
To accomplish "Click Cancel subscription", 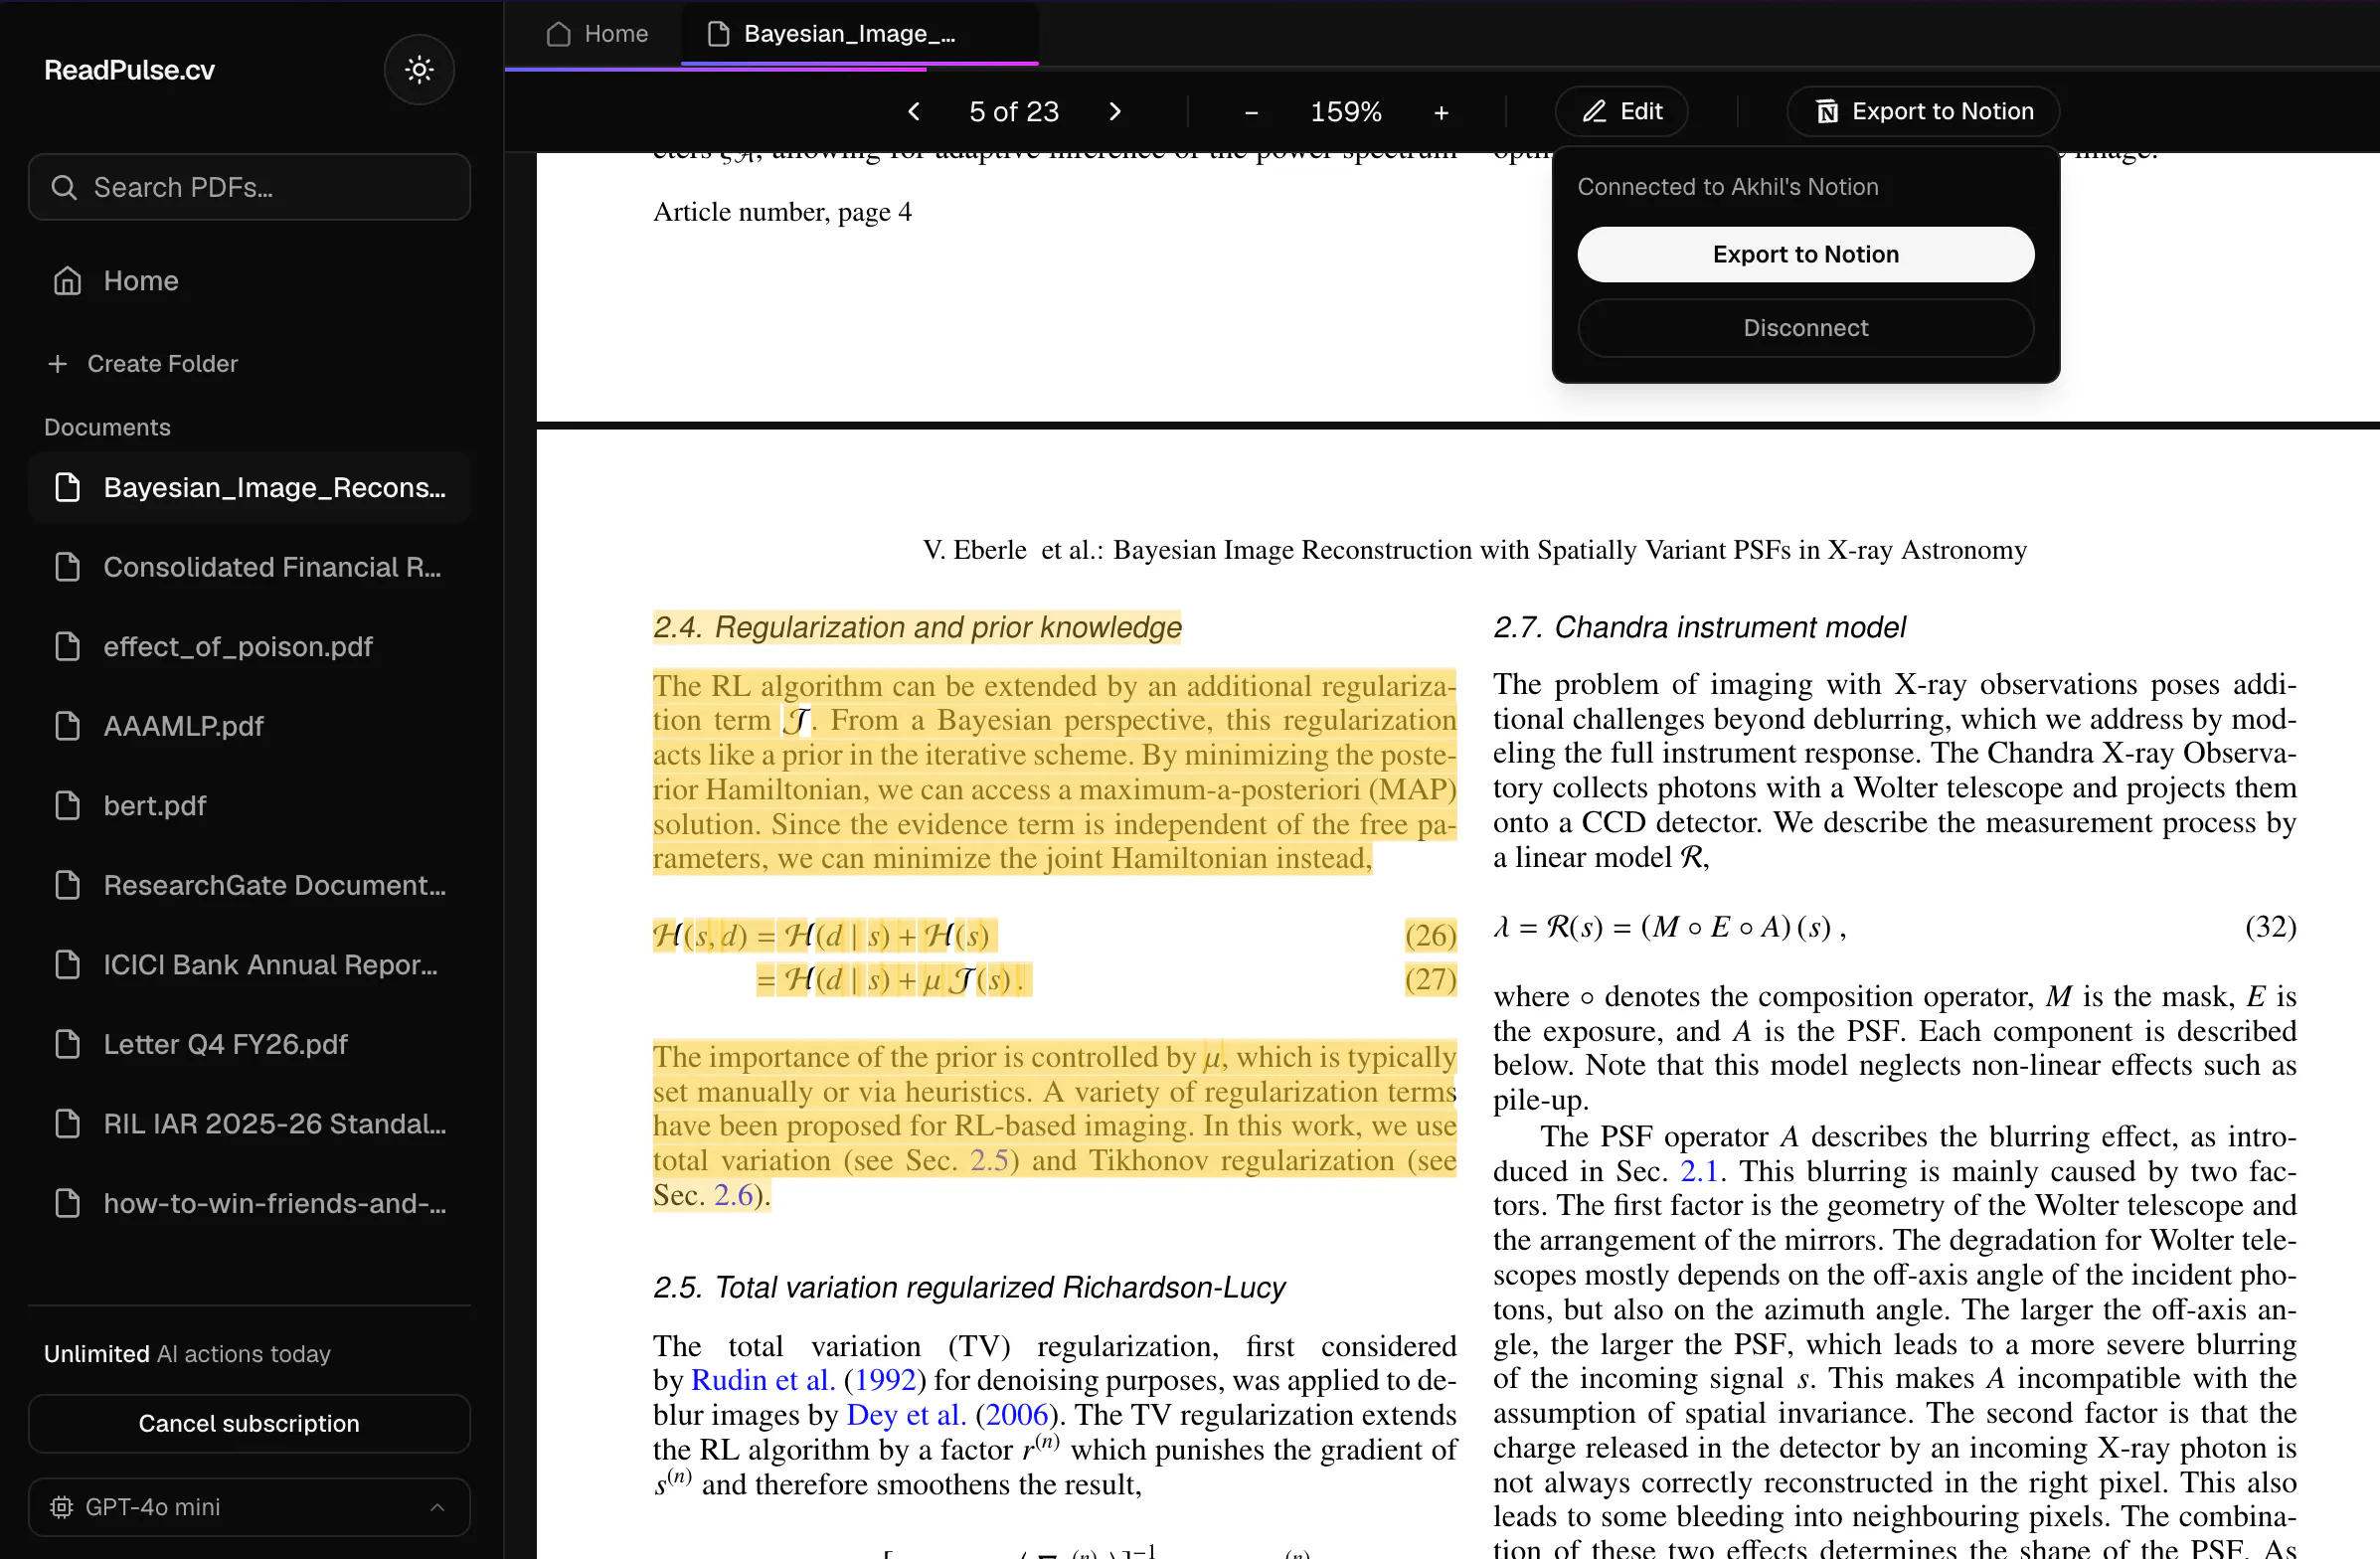I will click(x=249, y=1423).
